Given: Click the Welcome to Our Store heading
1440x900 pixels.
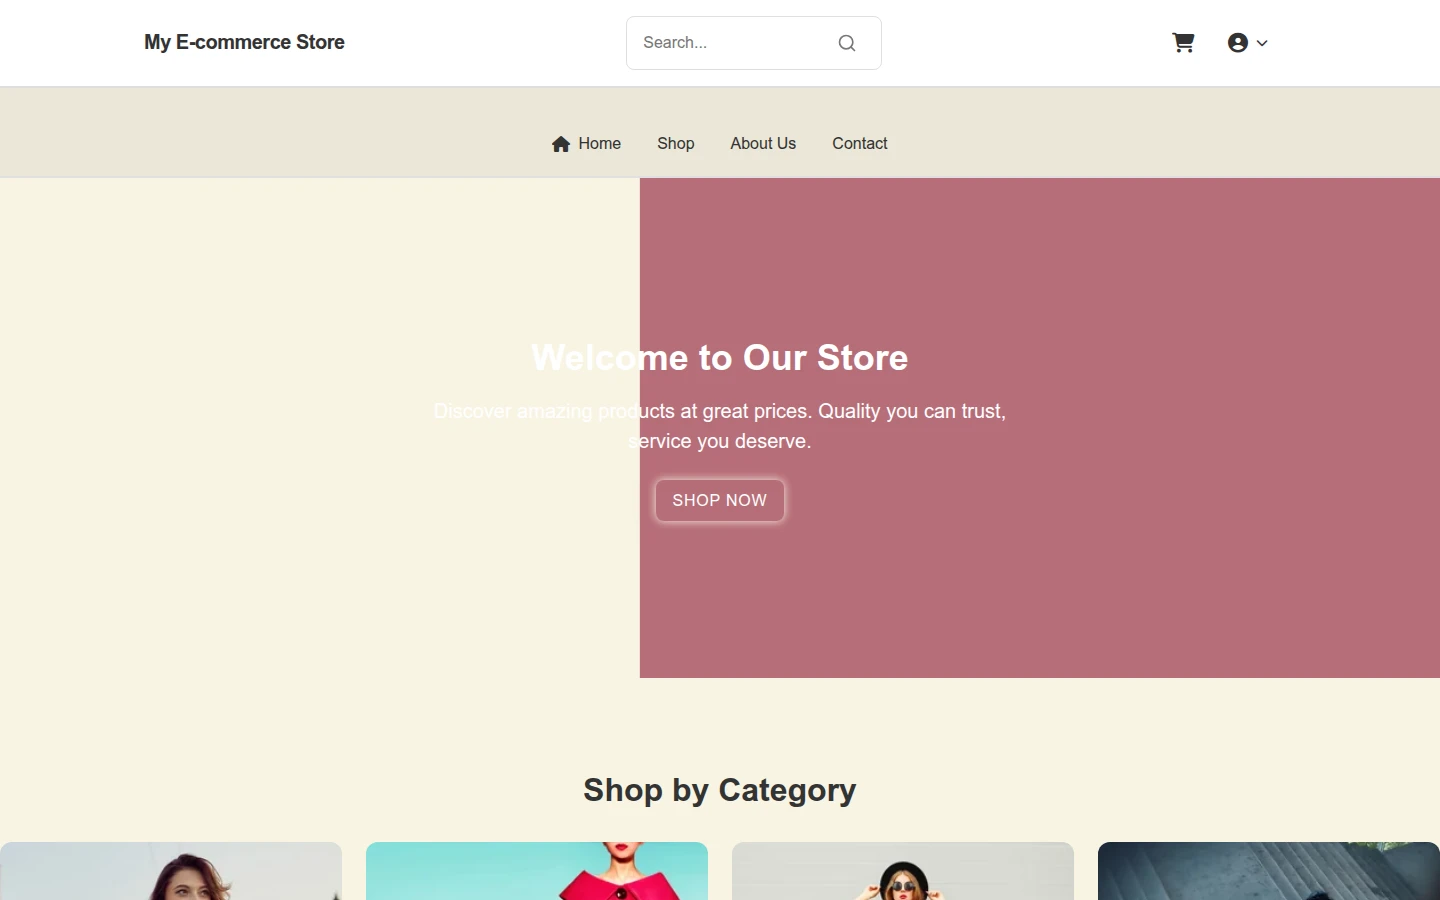Looking at the screenshot, I should 720,358.
